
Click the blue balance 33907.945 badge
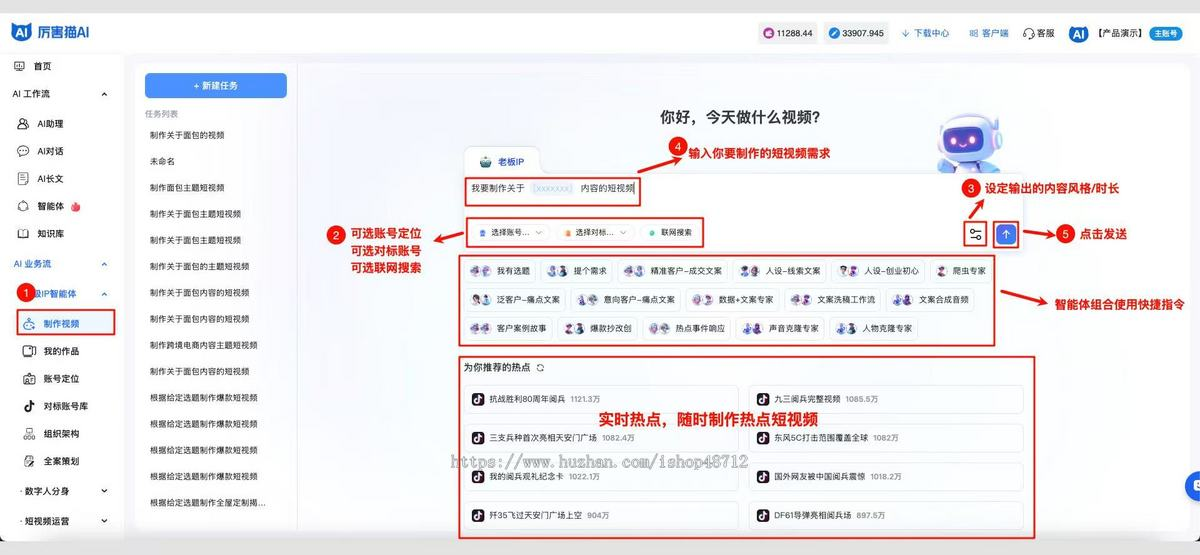point(857,33)
